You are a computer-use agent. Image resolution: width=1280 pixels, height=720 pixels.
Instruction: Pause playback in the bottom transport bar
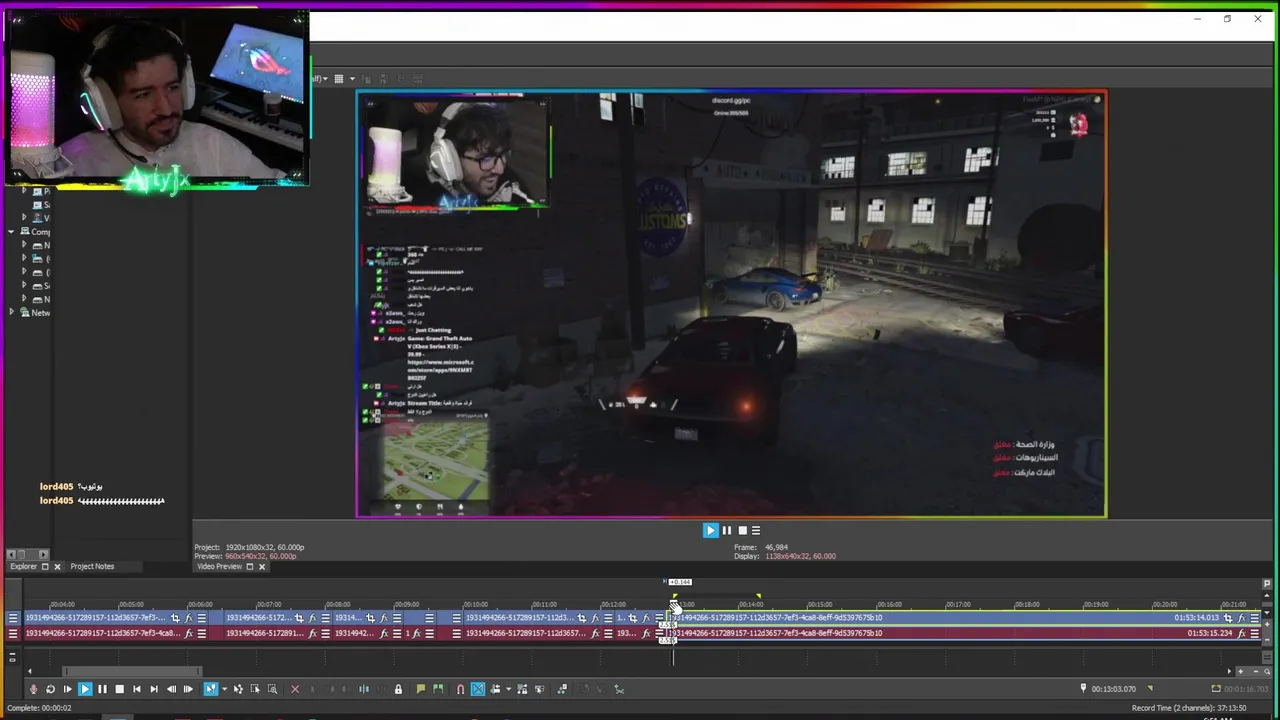pos(102,689)
